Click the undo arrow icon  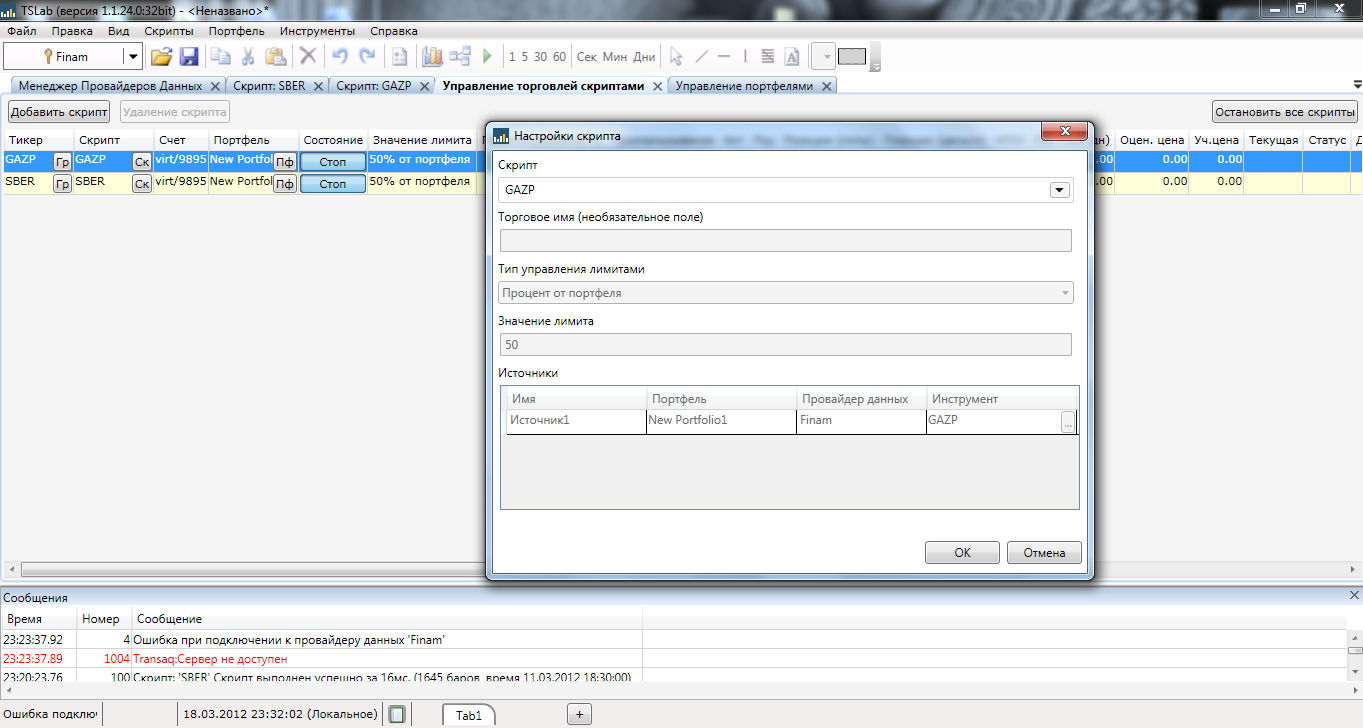(340, 57)
